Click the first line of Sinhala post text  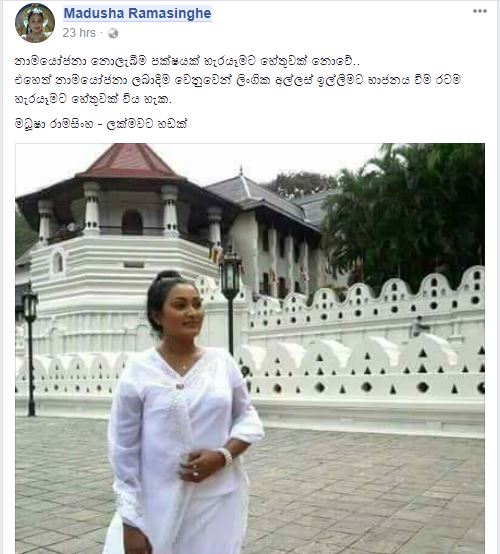[187, 61]
